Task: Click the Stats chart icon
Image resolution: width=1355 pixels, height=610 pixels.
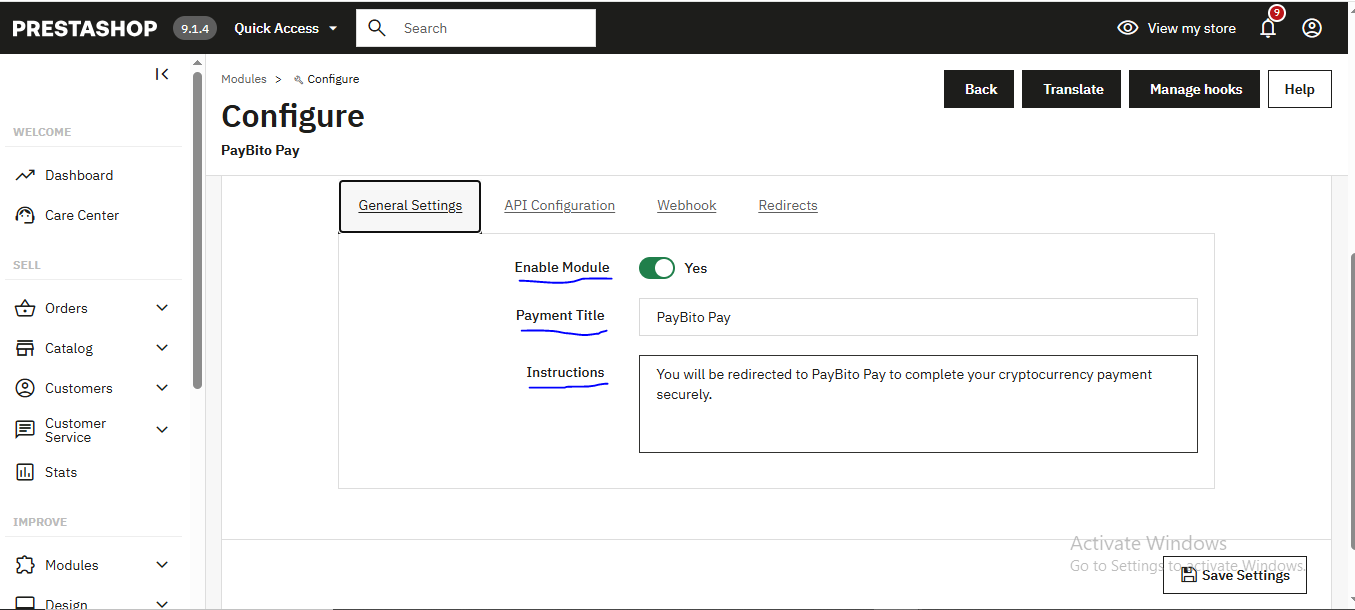Action: [26, 472]
